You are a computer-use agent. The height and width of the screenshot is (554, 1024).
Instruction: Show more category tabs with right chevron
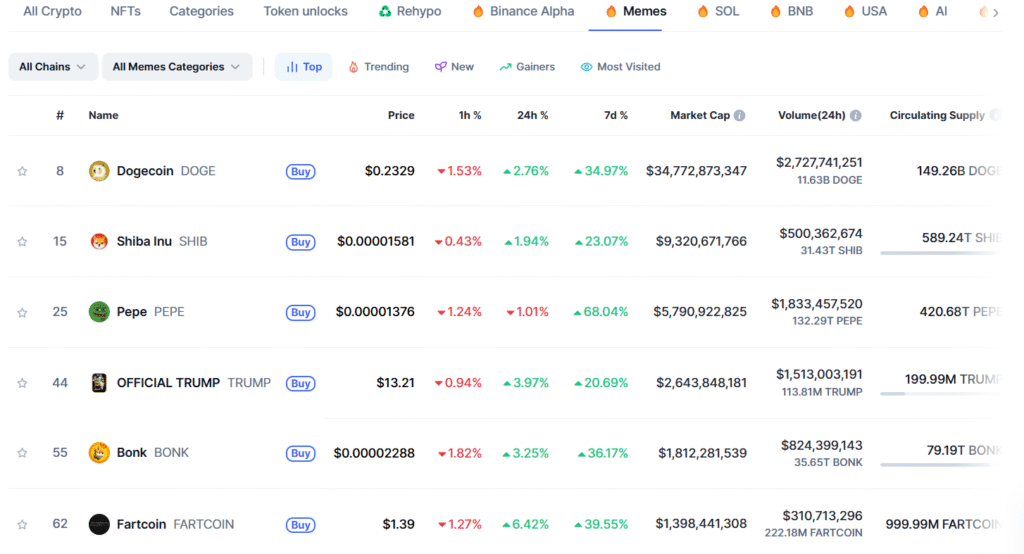[x=995, y=12]
